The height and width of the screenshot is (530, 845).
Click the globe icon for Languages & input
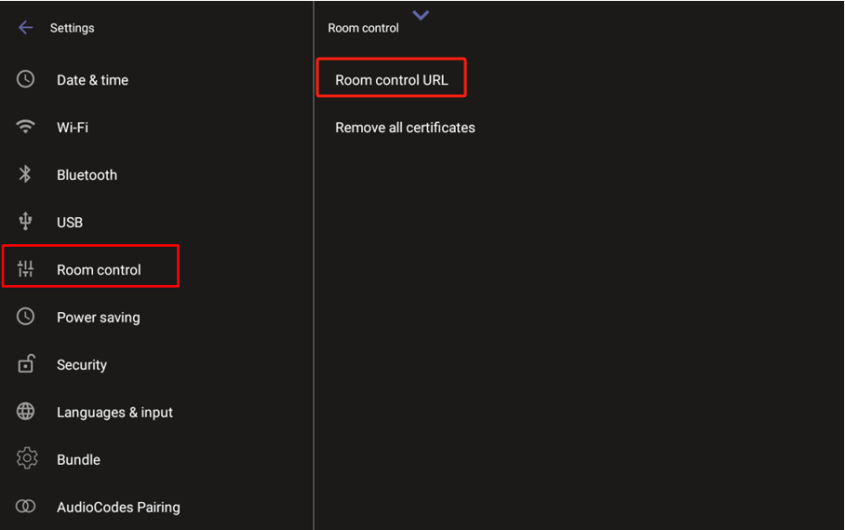point(26,412)
